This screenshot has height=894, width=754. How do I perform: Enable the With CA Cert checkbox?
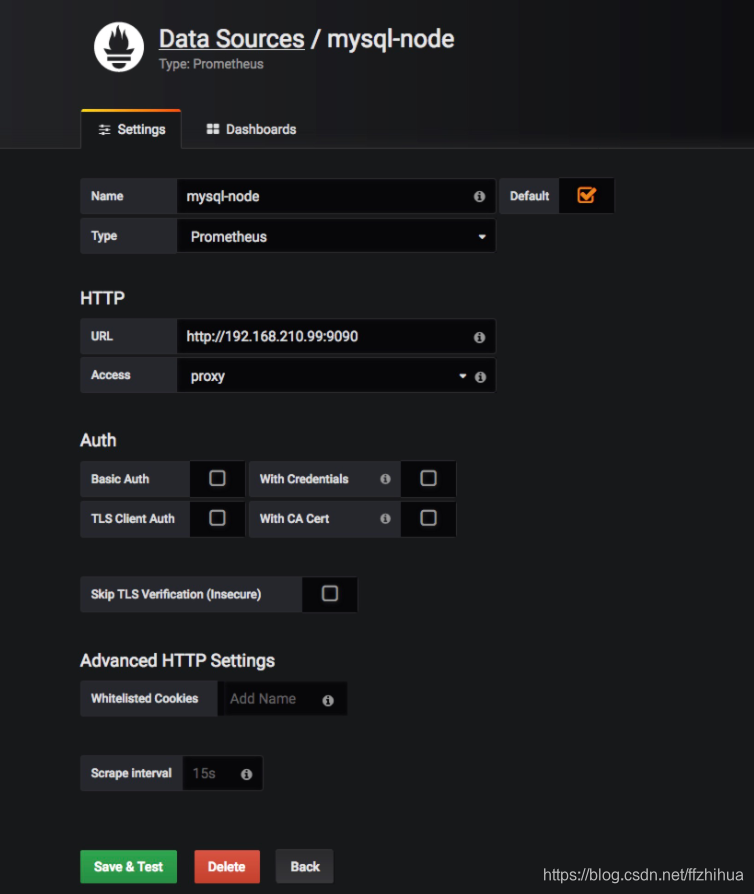click(x=428, y=518)
